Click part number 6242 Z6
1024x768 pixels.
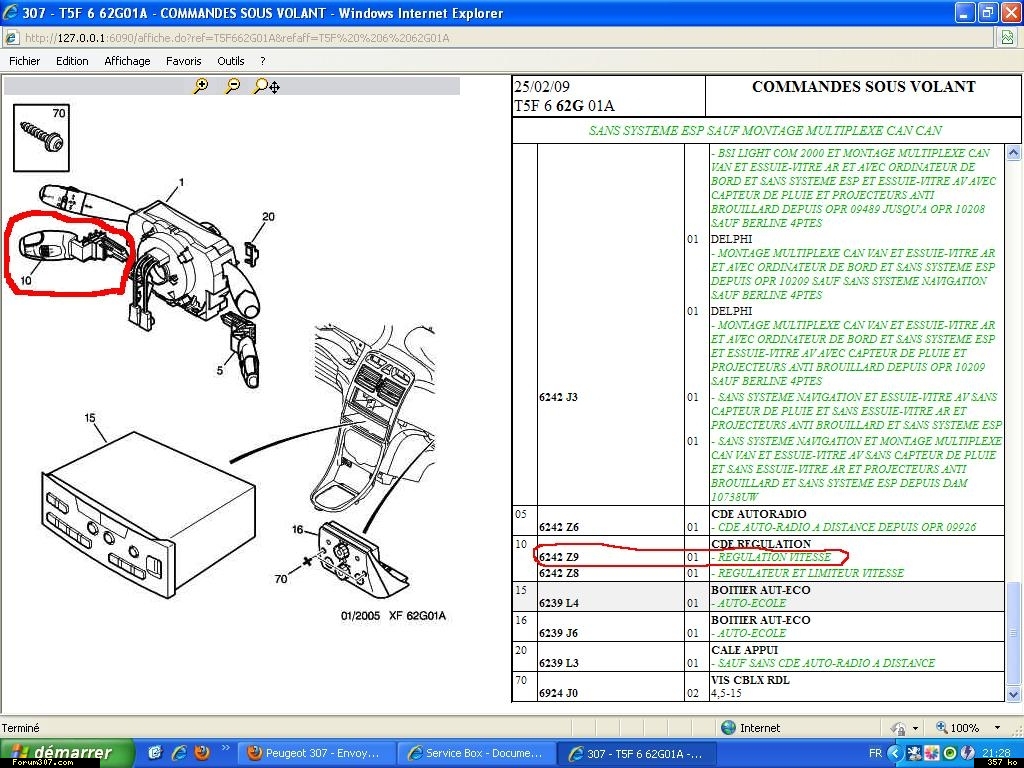point(559,527)
